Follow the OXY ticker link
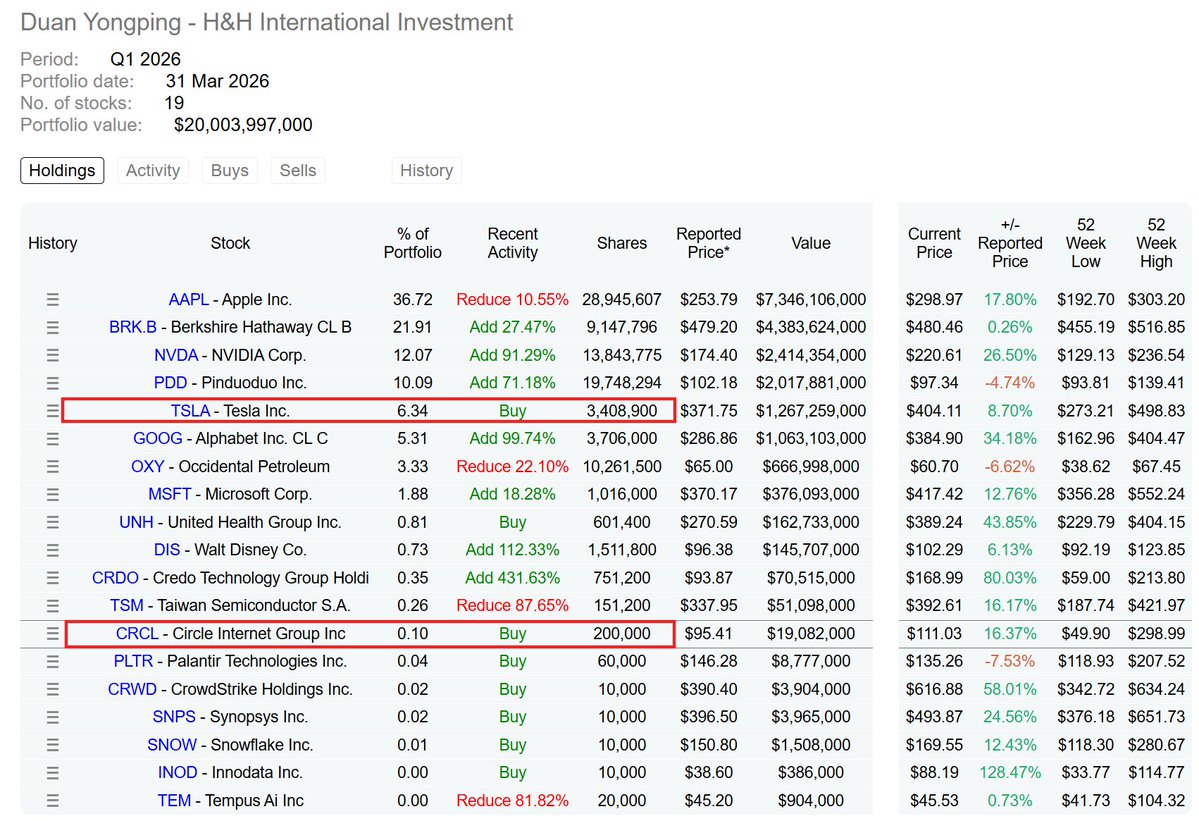Screen dimensions: 1199x821 pos(148,466)
